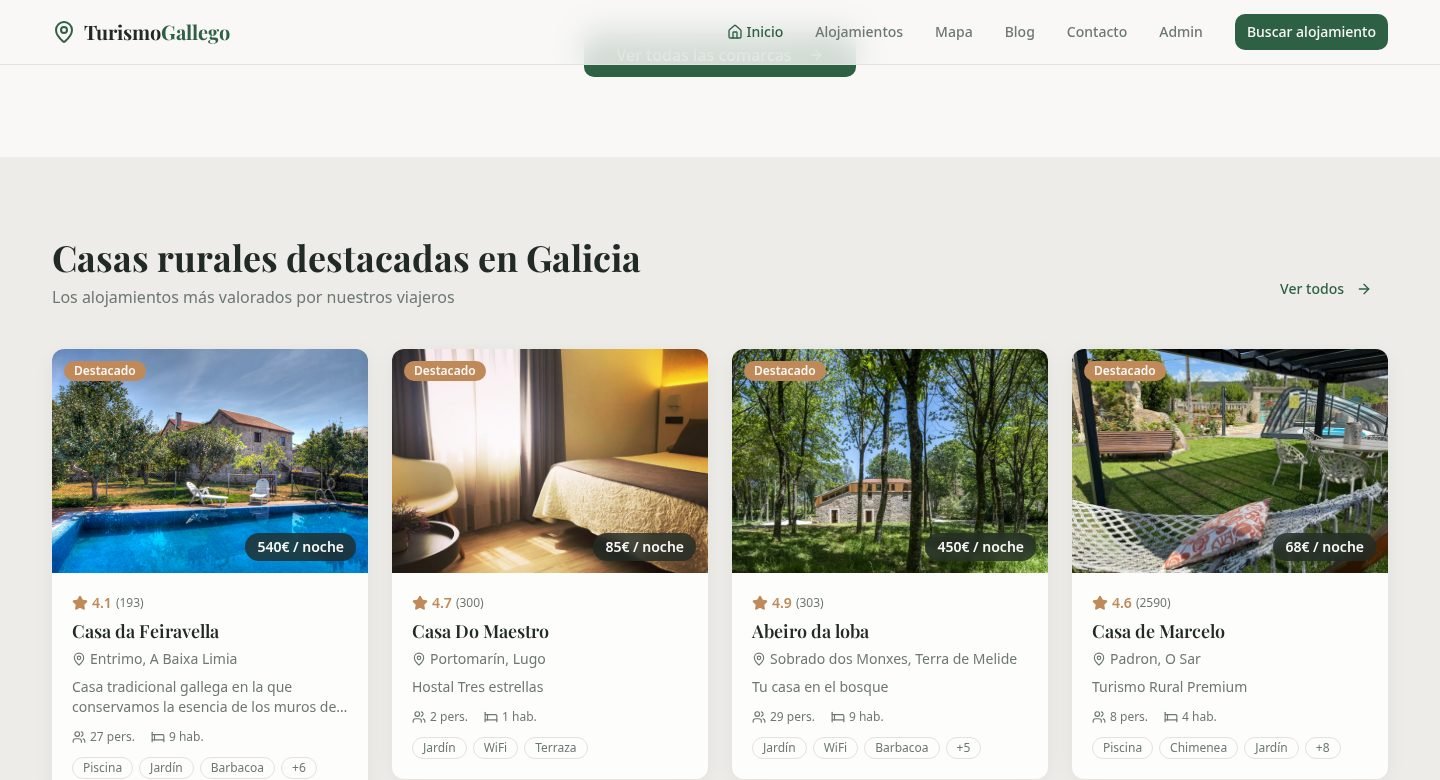Click the location pin beside Sobrado dos Monxes
The image size is (1440, 780).
pos(759,659)
